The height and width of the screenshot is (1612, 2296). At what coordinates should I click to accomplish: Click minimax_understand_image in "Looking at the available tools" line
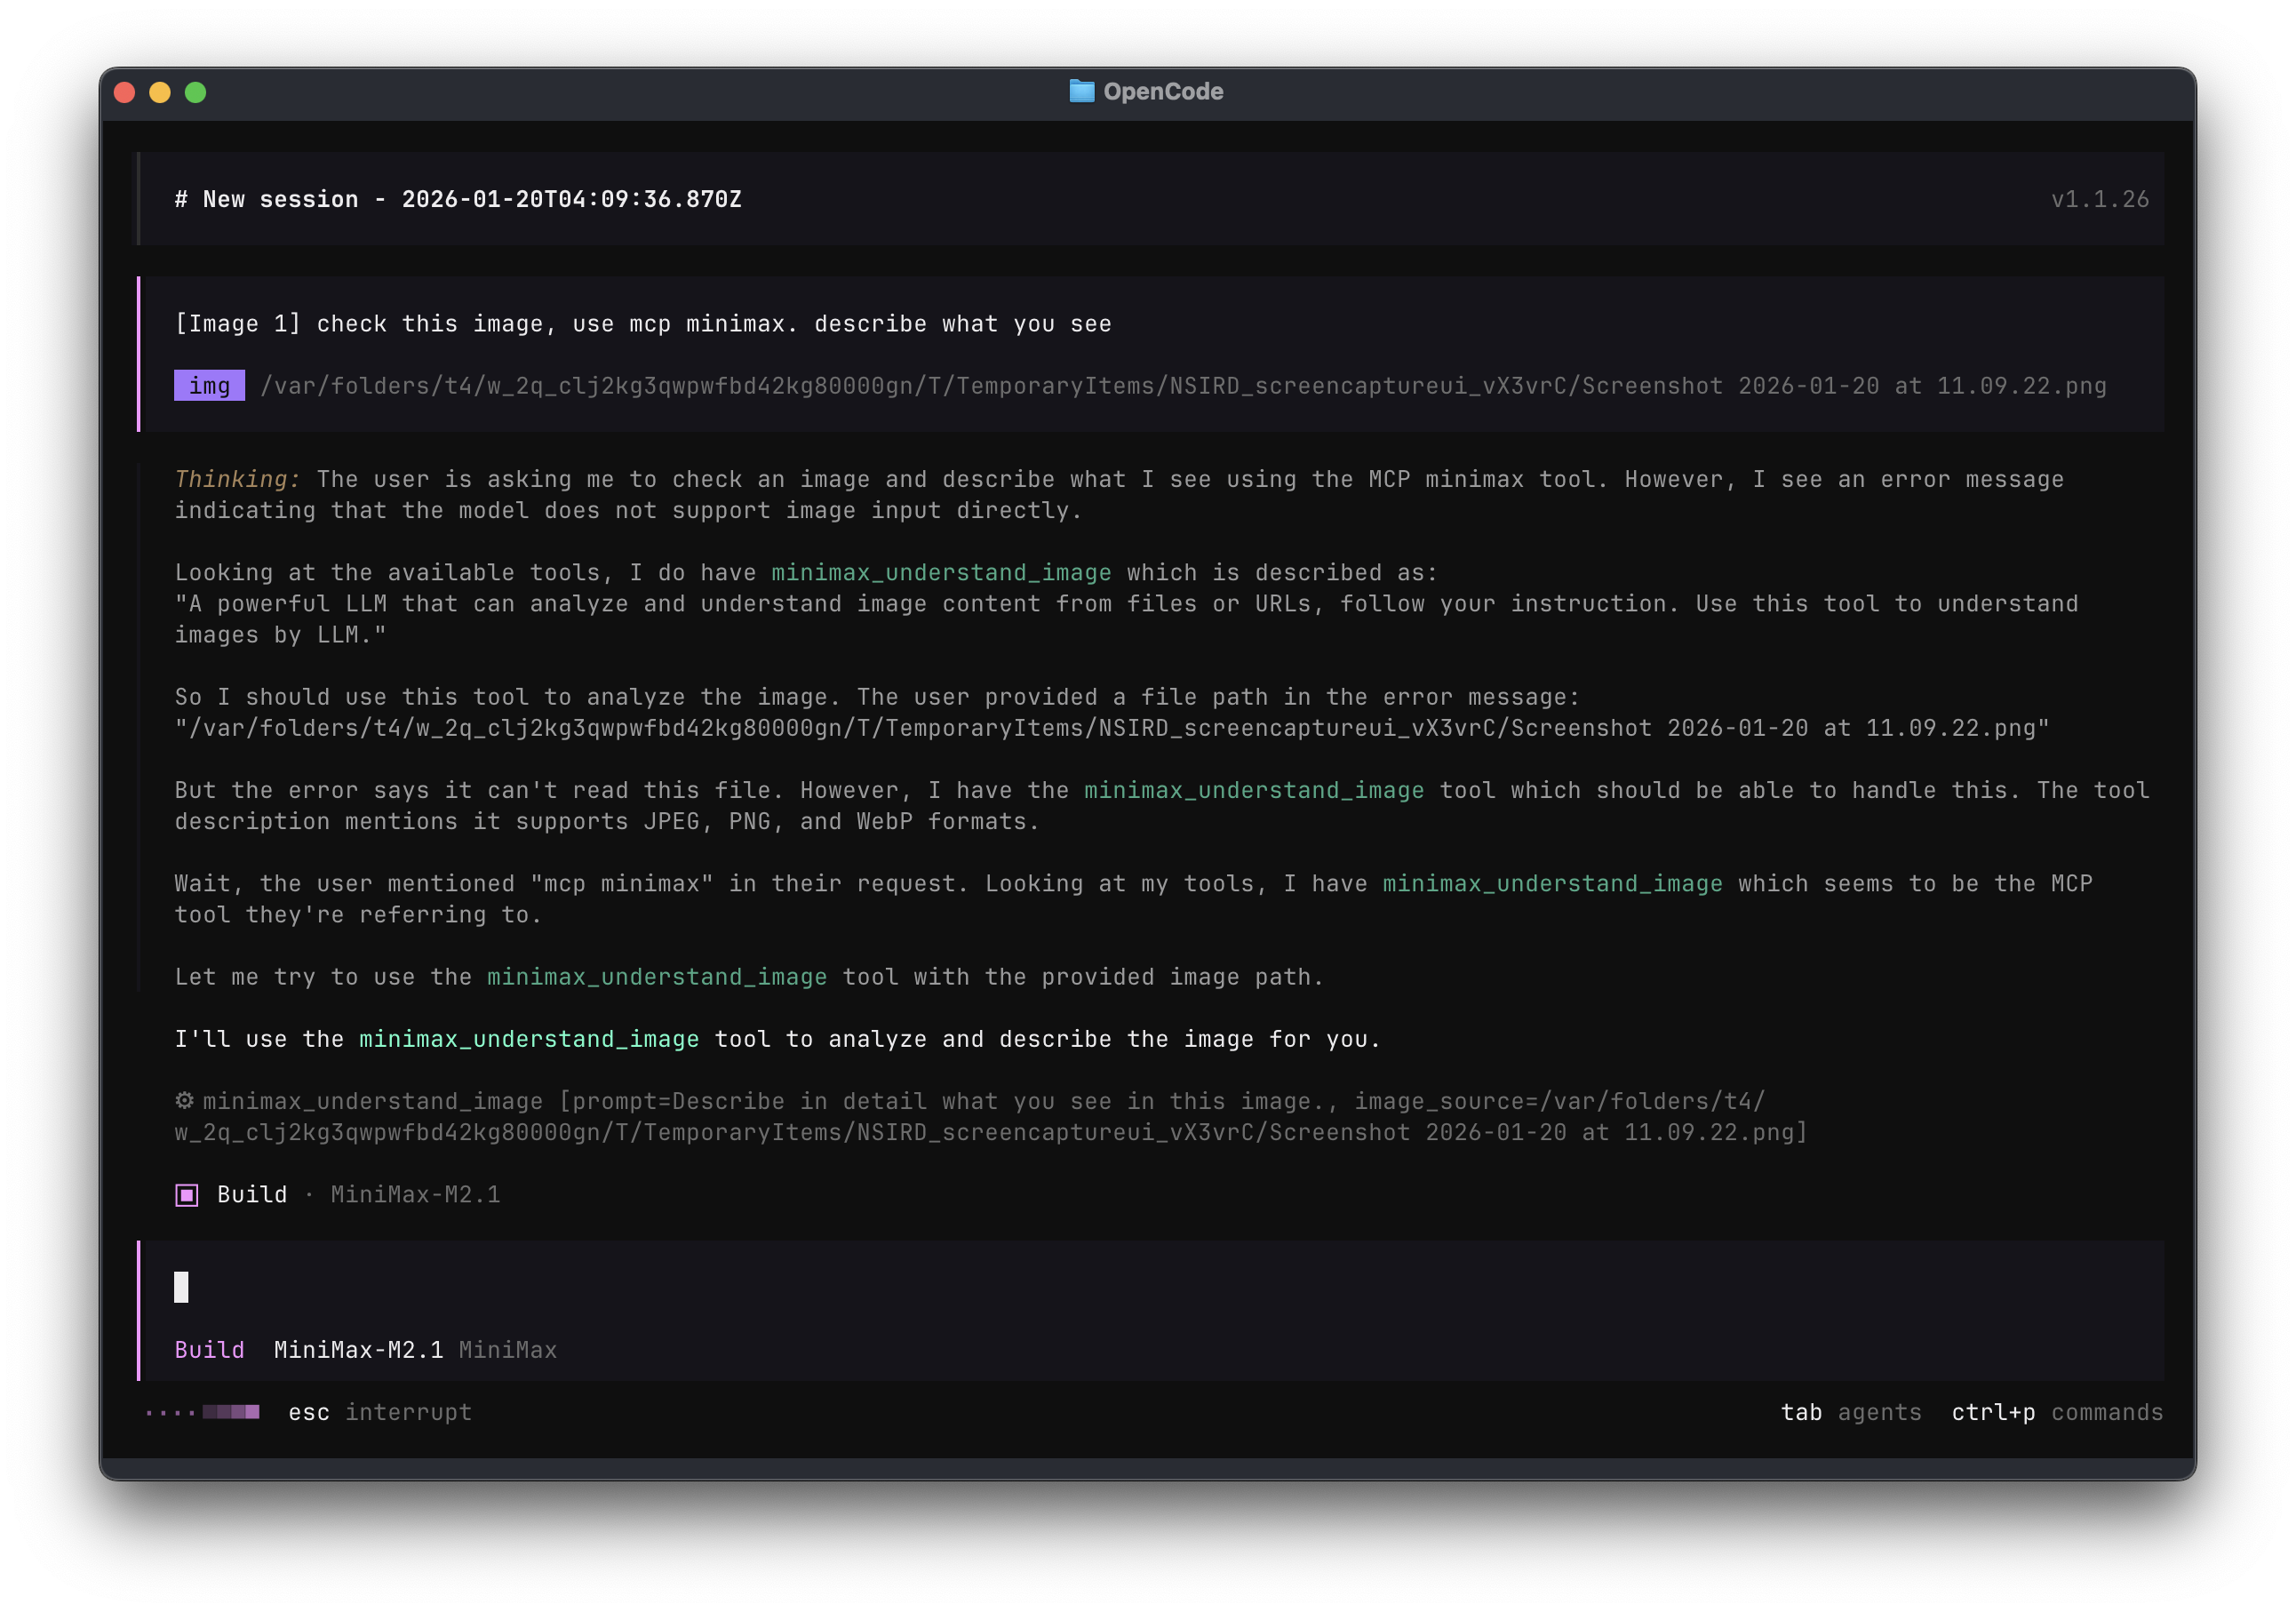click(941, 572)
